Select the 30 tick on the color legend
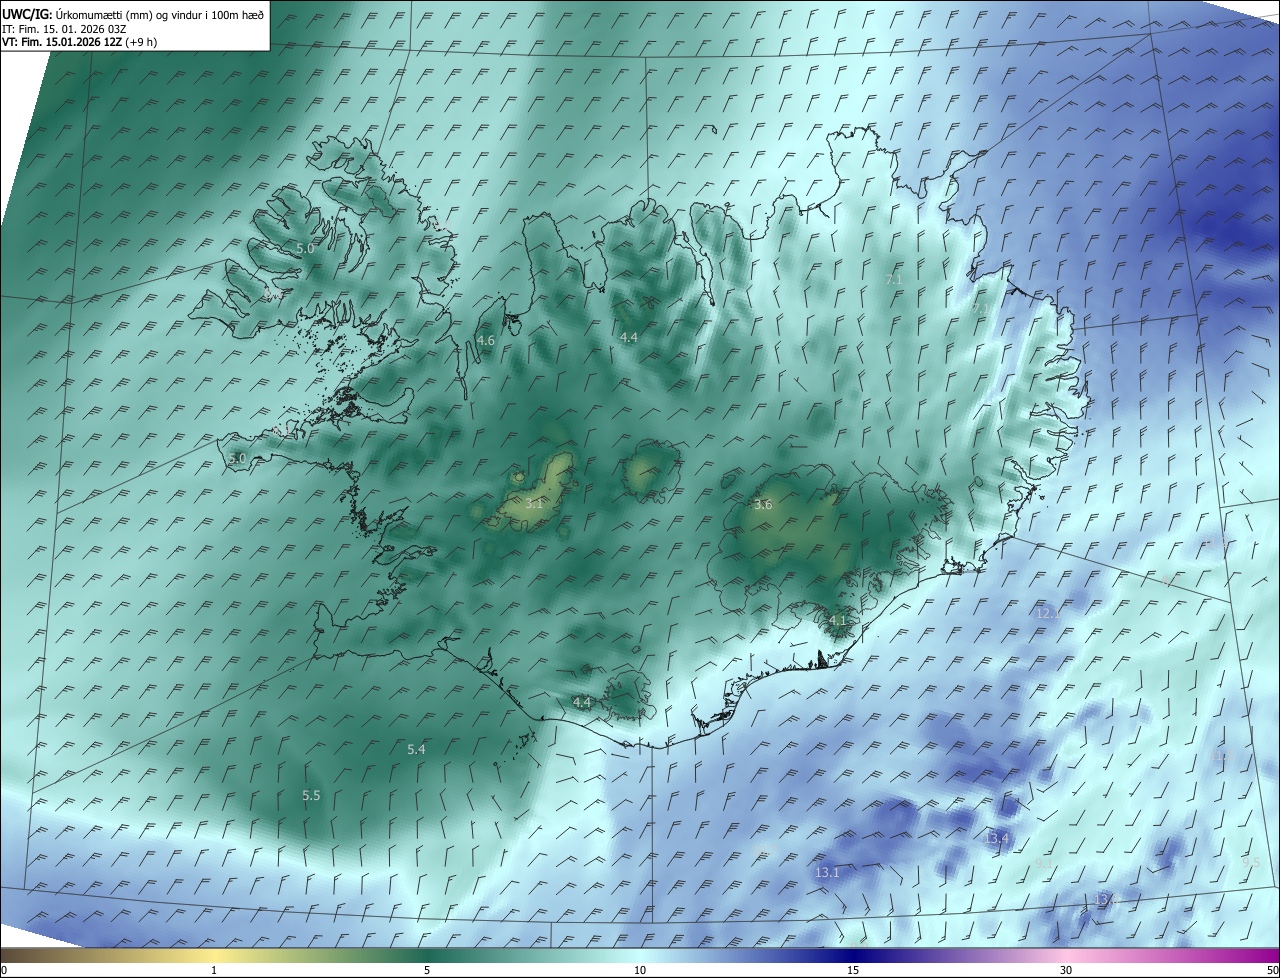 pyautogui.click(x=1066, y=970)
